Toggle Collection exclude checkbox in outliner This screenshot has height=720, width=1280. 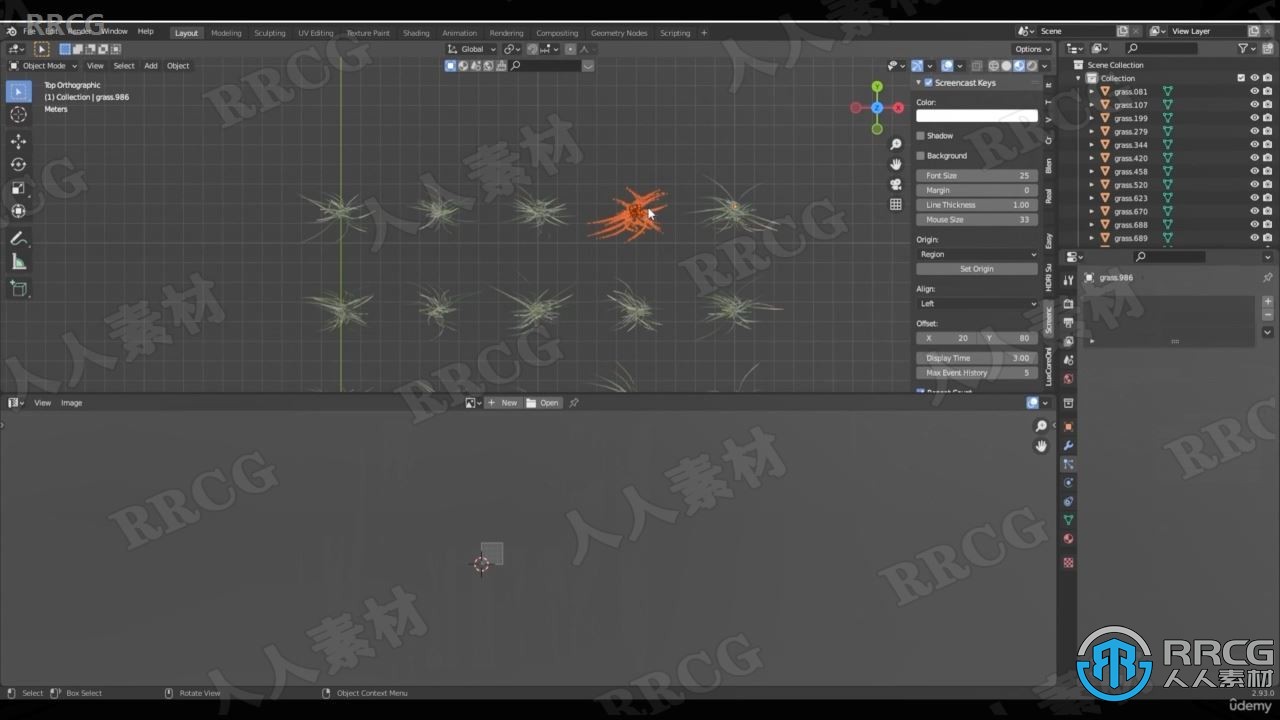[x=1241, y=78]
